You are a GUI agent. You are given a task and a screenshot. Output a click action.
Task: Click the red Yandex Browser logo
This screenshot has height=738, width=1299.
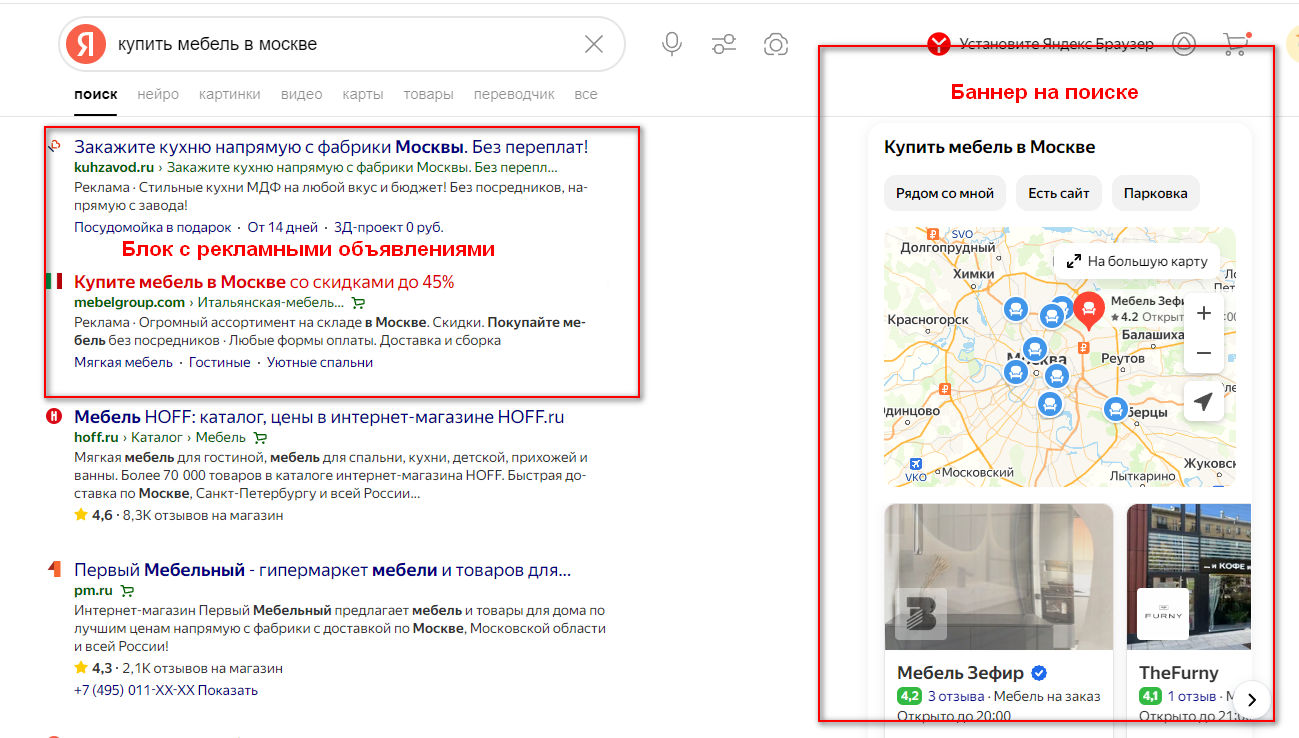point(938,44)
